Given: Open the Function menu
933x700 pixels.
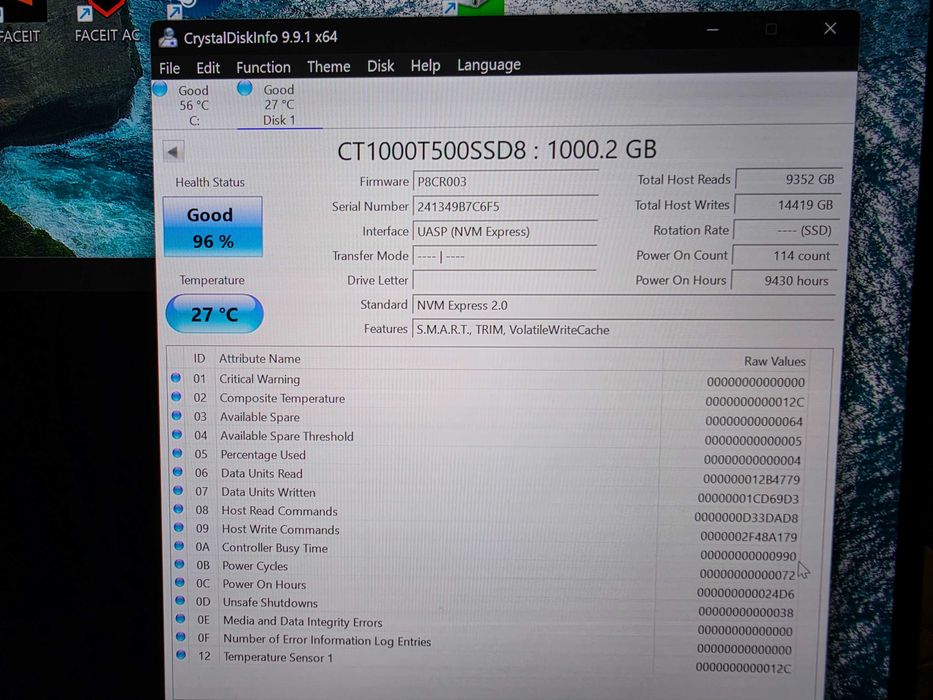Looking at the screenshot, I should (x=263, y=67).
